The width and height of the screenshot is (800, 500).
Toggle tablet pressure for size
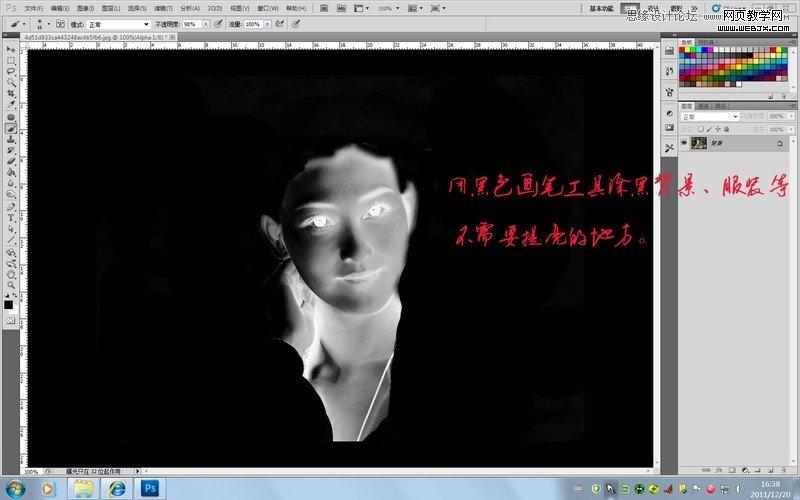coord(296,24)
